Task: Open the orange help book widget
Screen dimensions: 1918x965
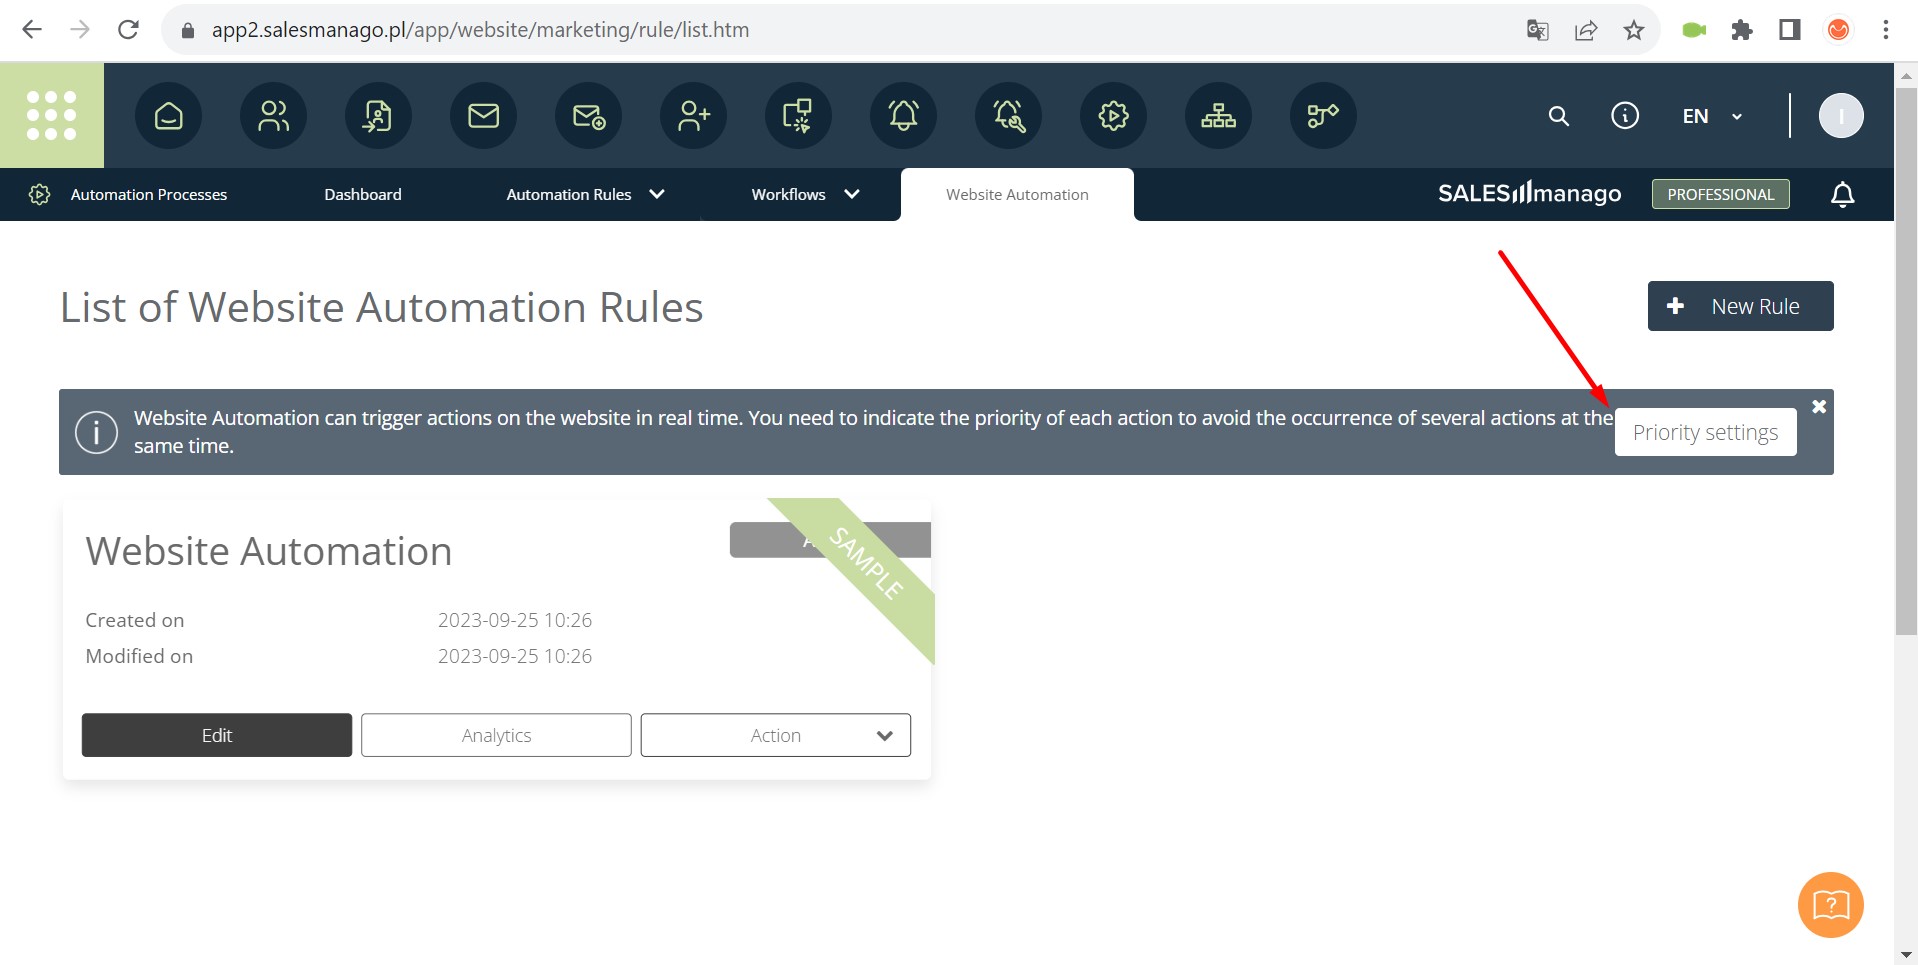Action: coord(1830,905)
